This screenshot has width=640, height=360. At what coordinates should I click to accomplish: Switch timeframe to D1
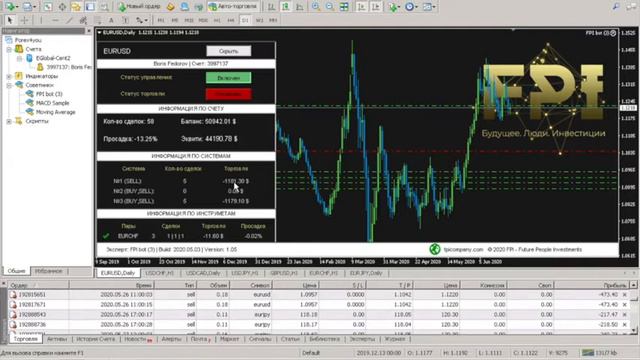245,20
